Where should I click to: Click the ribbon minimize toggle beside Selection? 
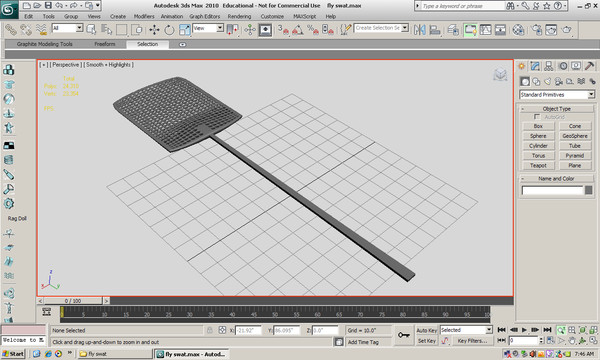(183, 44)
